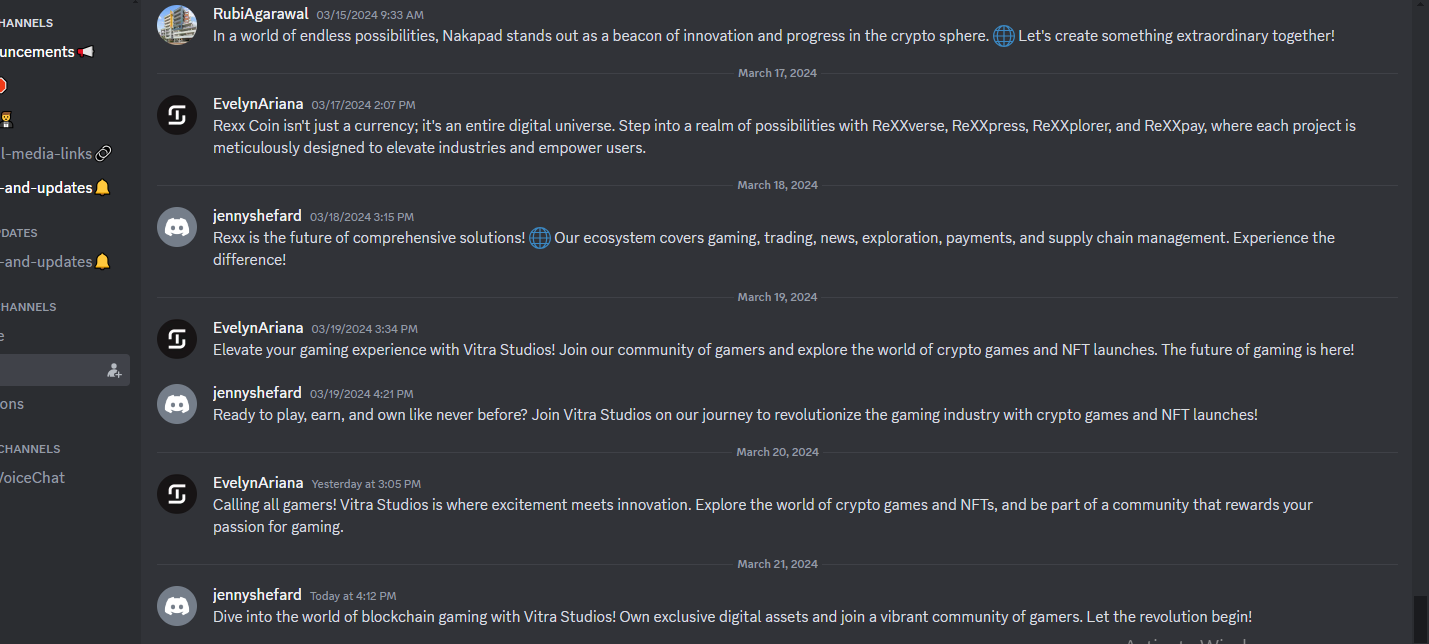Click jennyshefard's avatar on Today's message
This screenshot has width=1429, height=644.
[177, 606]
